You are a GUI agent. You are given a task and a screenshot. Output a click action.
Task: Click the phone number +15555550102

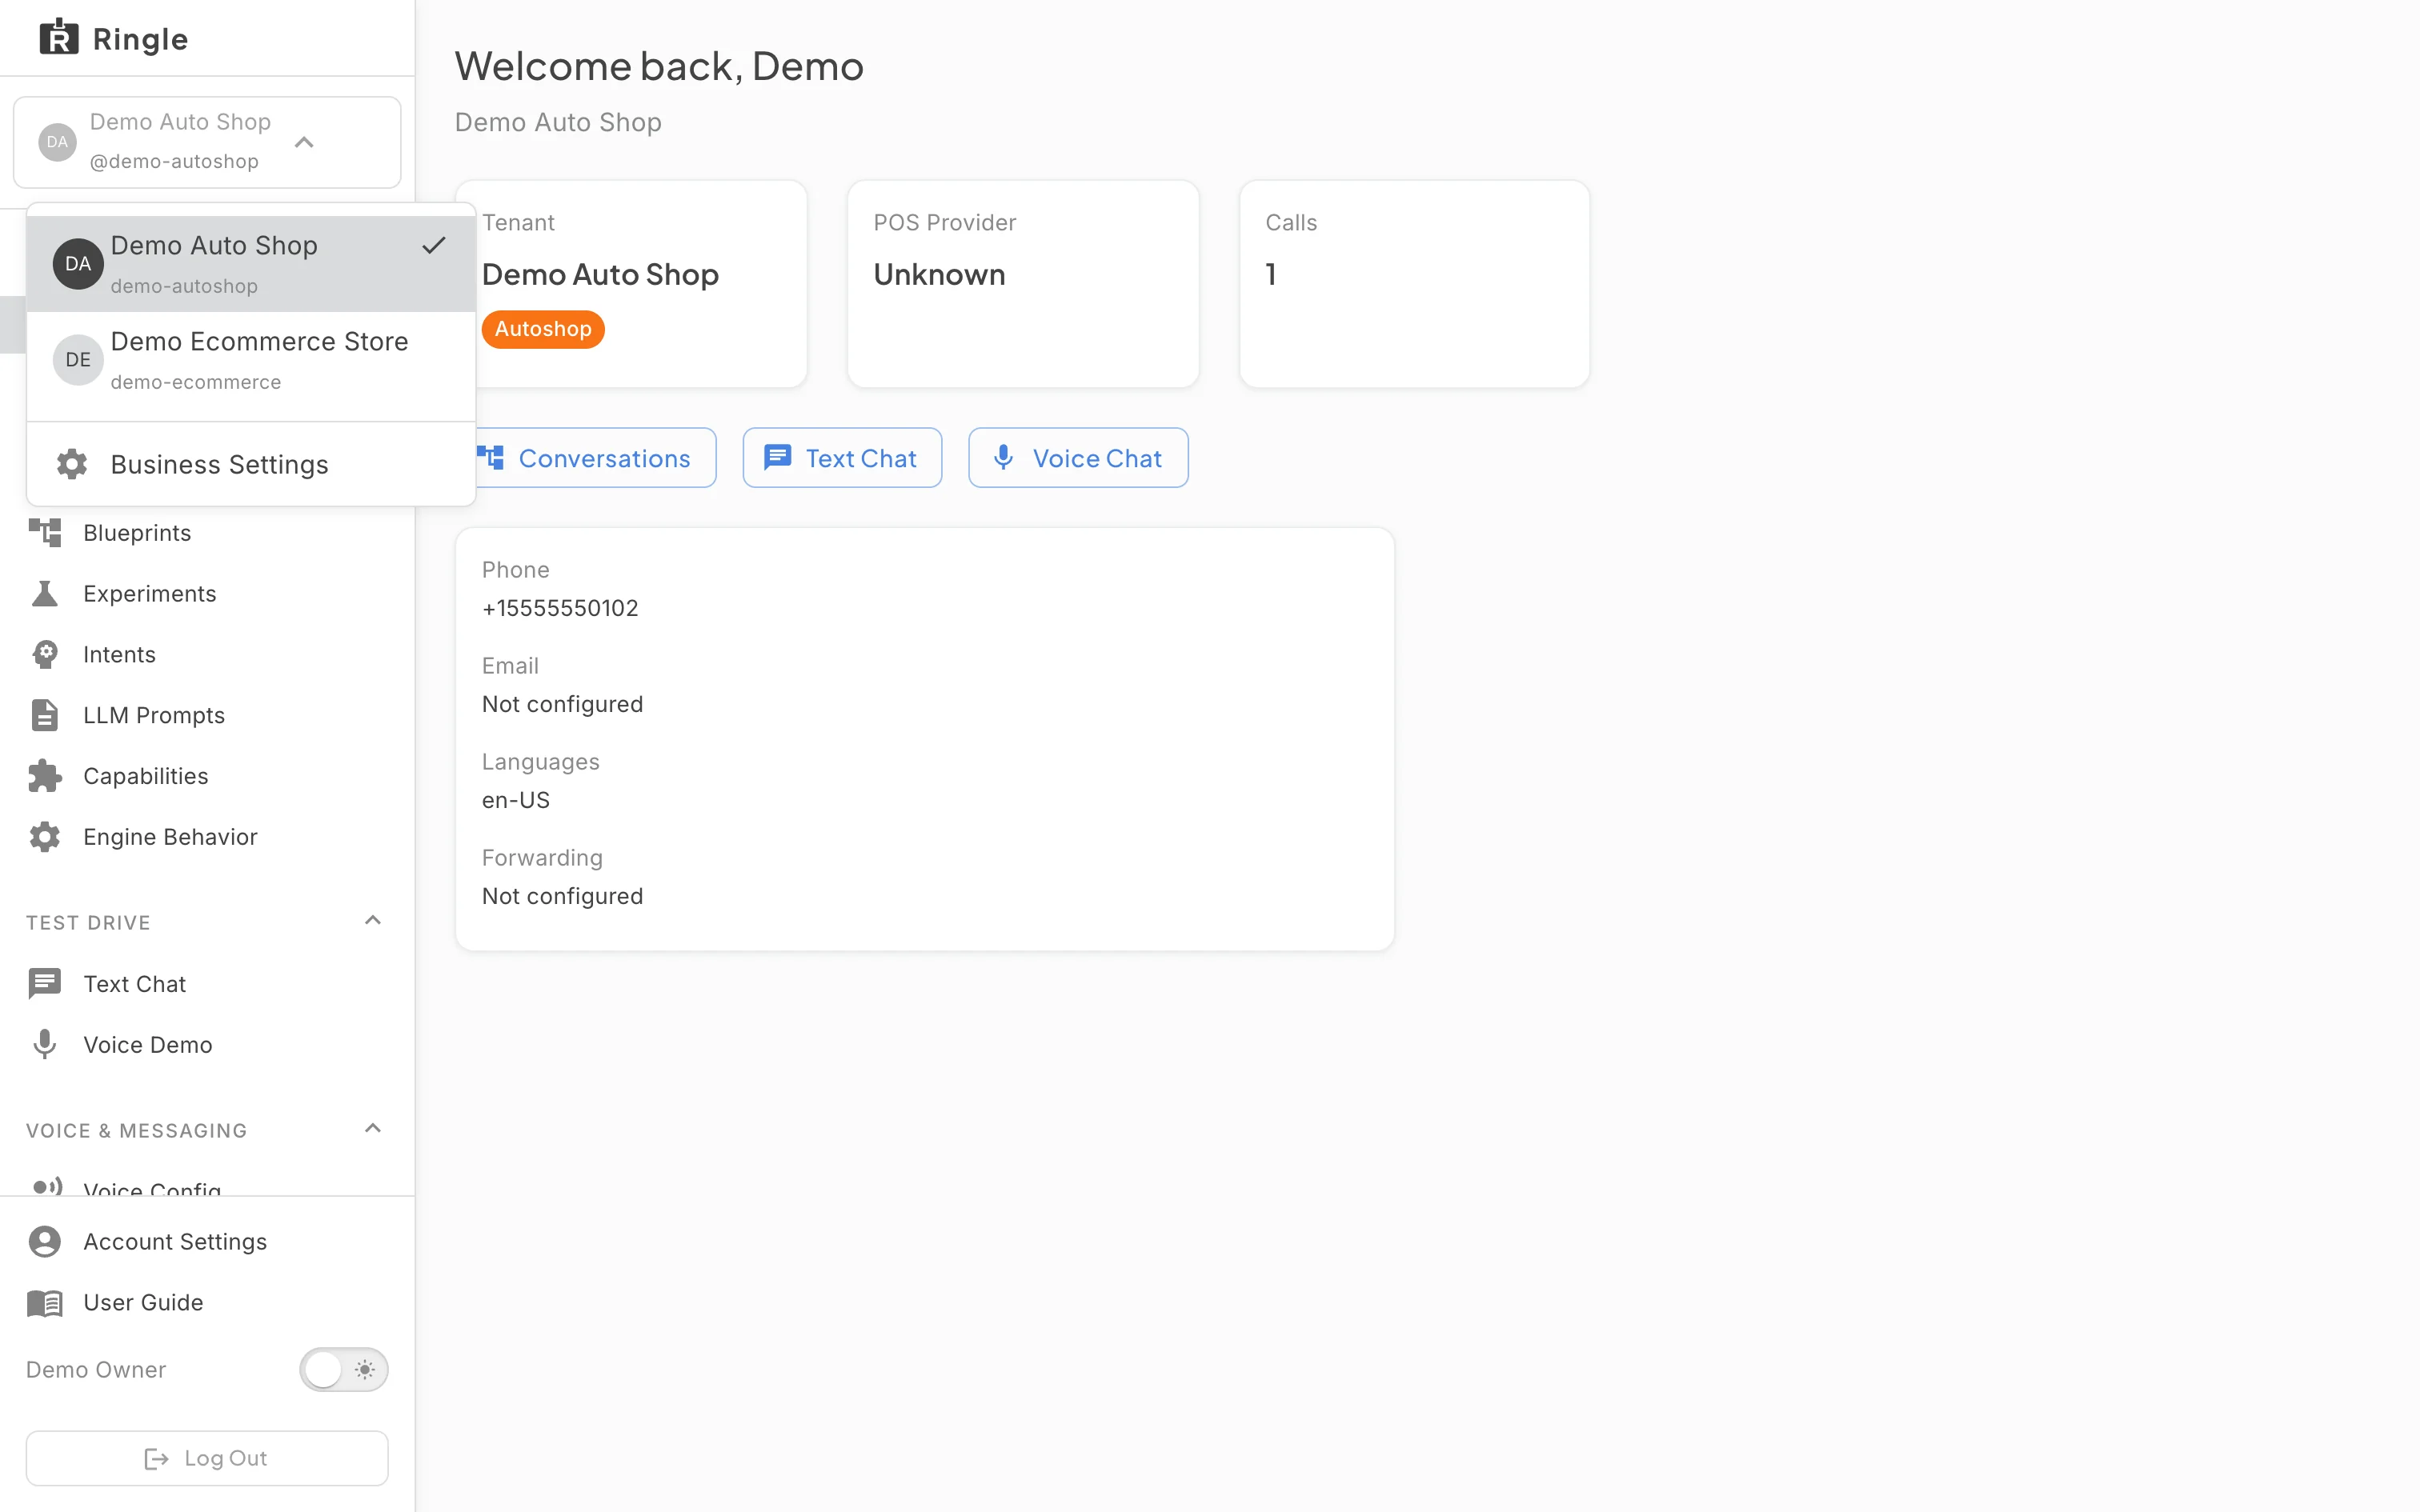click(x=560, y=608)
